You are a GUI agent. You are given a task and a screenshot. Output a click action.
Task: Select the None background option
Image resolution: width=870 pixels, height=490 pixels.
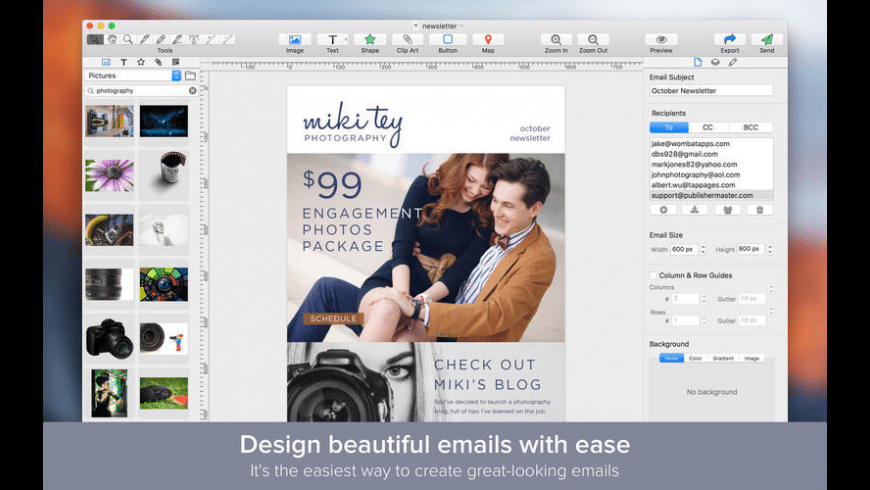coord(671,358)
